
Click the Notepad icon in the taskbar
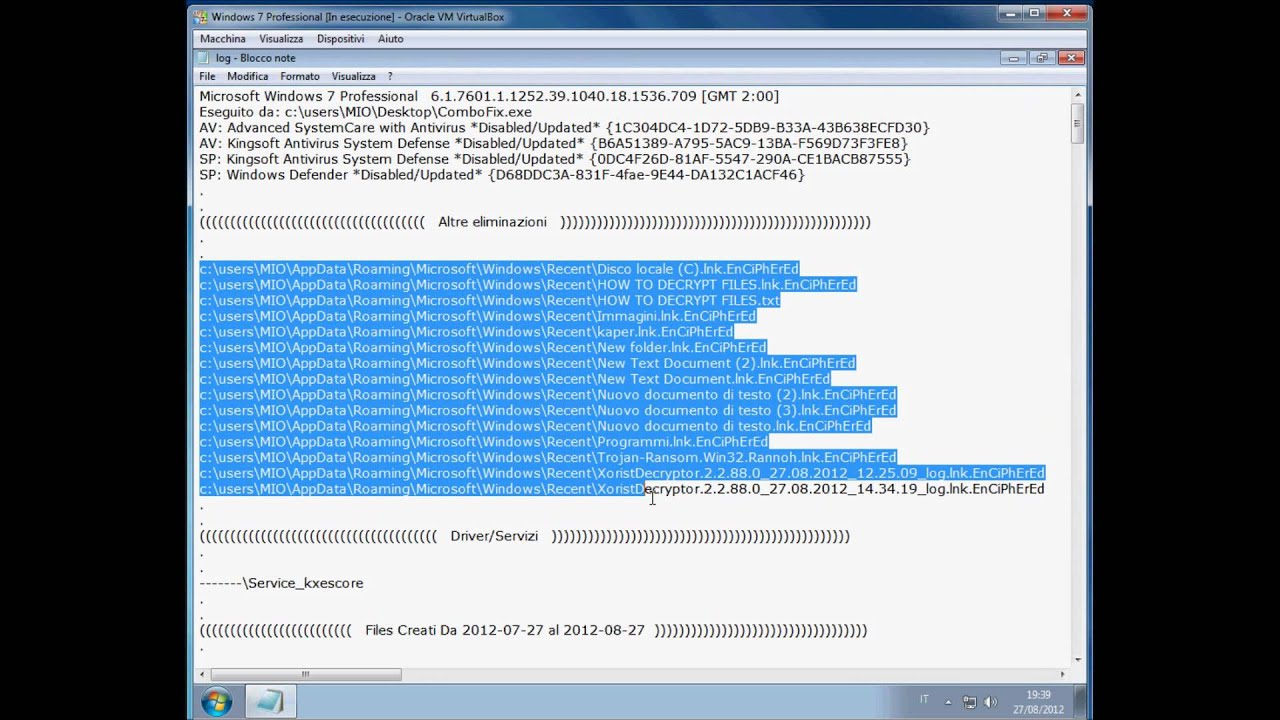(269, 702)
